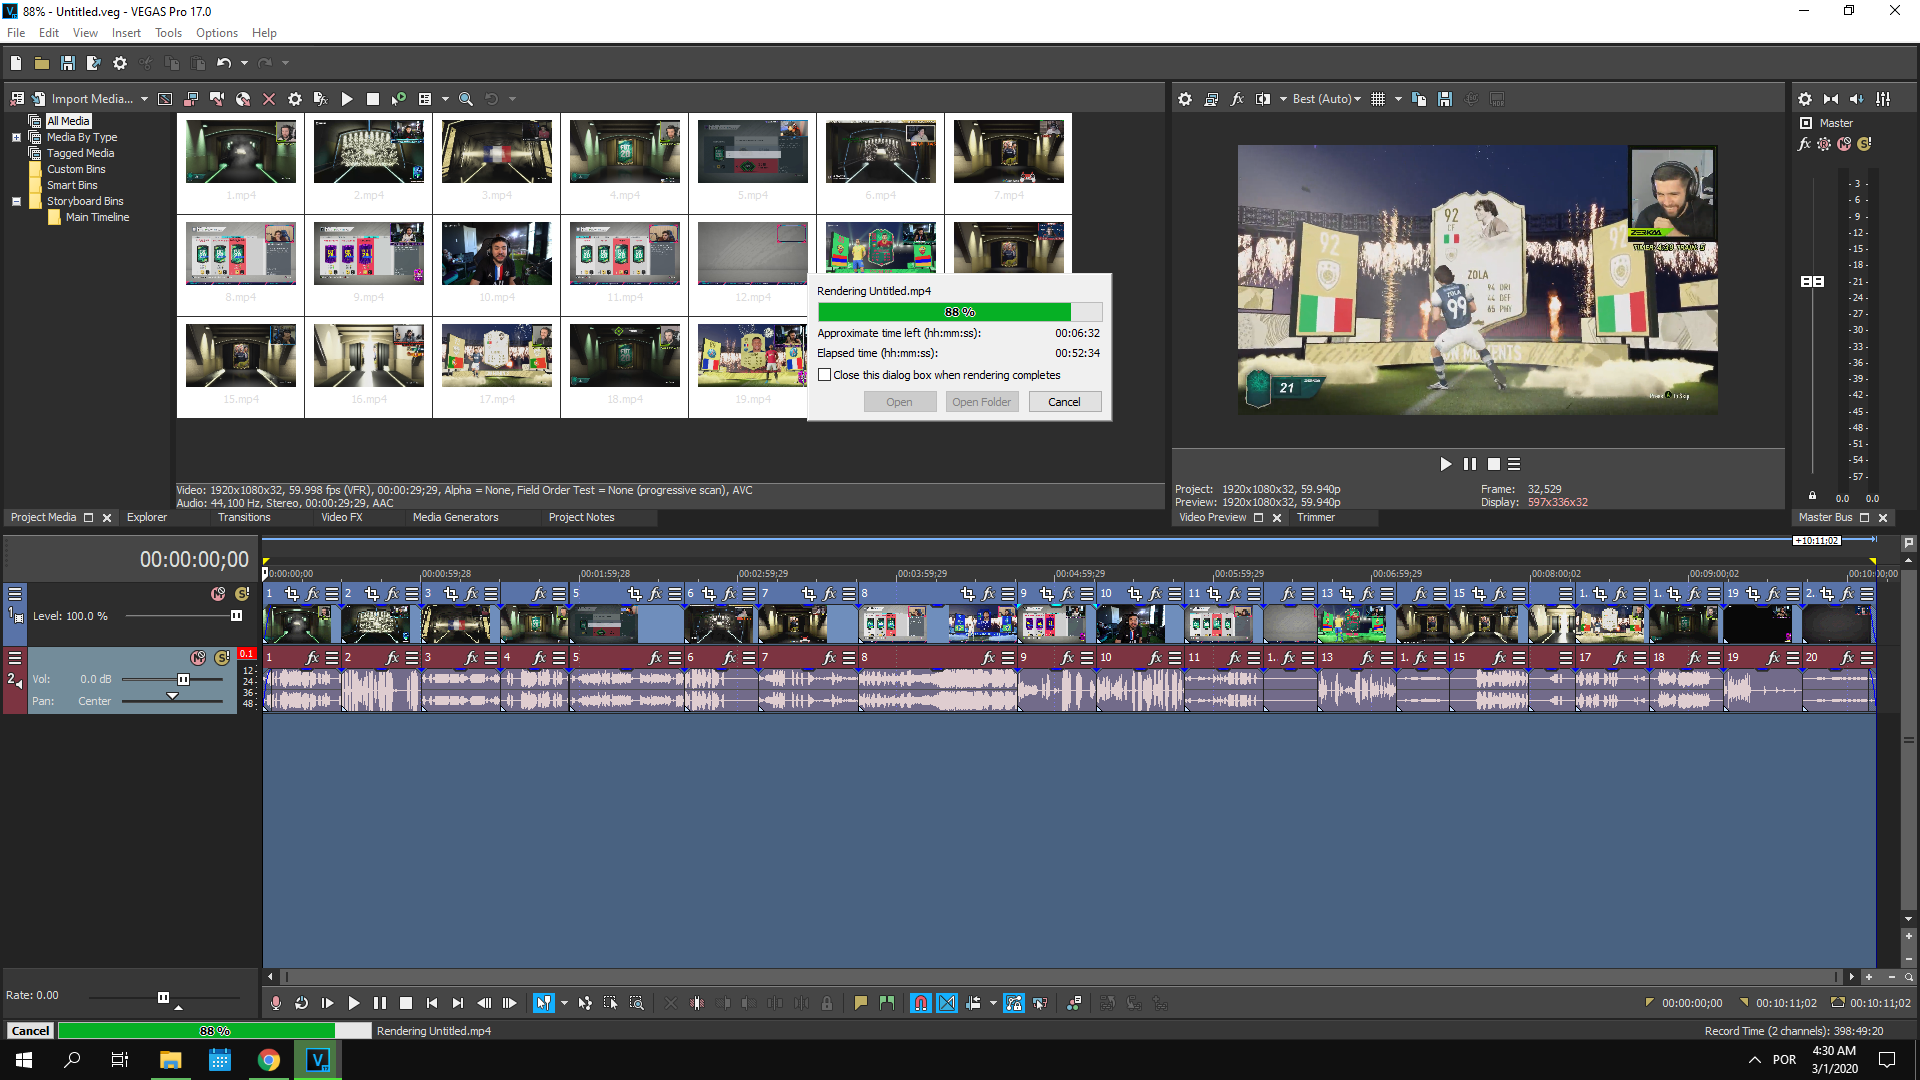This screenshot has width=1920, height=1080.
Task: Open Event FX on video clip 3
Action: click(472, 594)
